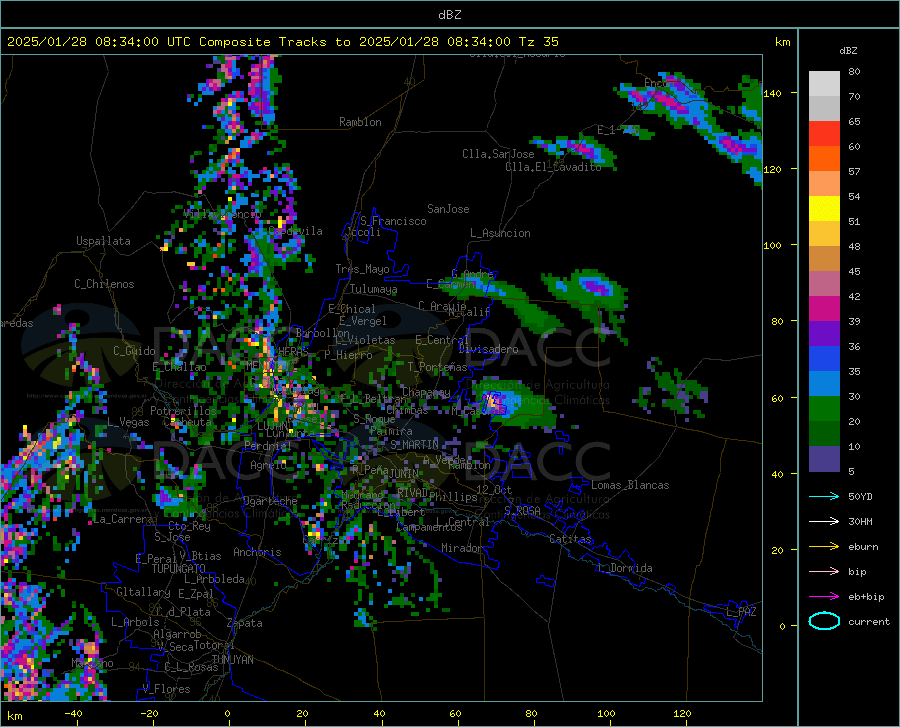Select the orange 60–57 dBZ swatch

[824, 159]
